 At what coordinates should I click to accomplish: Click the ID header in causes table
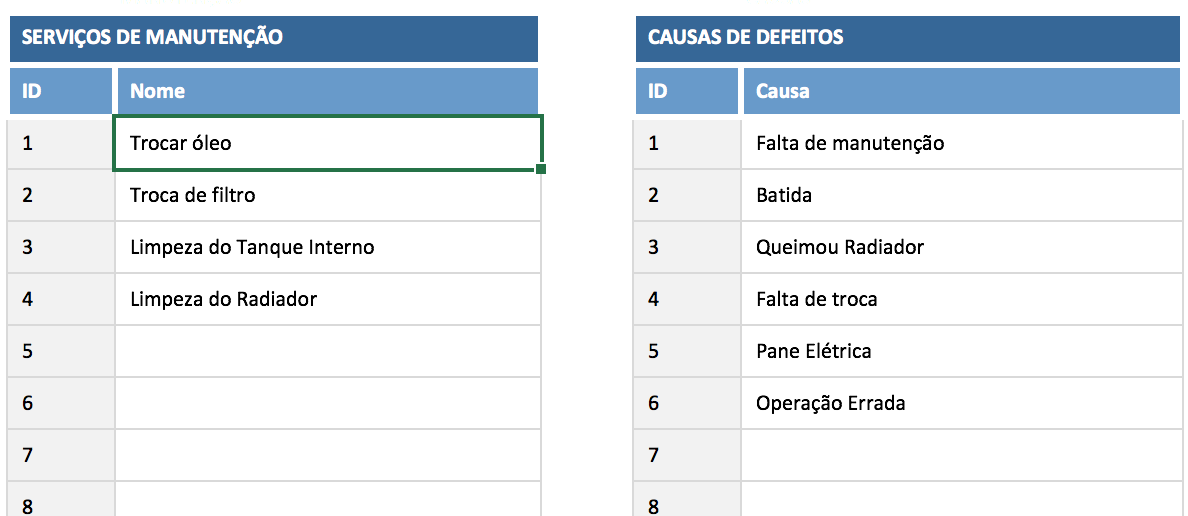click(x=686, y=91)
